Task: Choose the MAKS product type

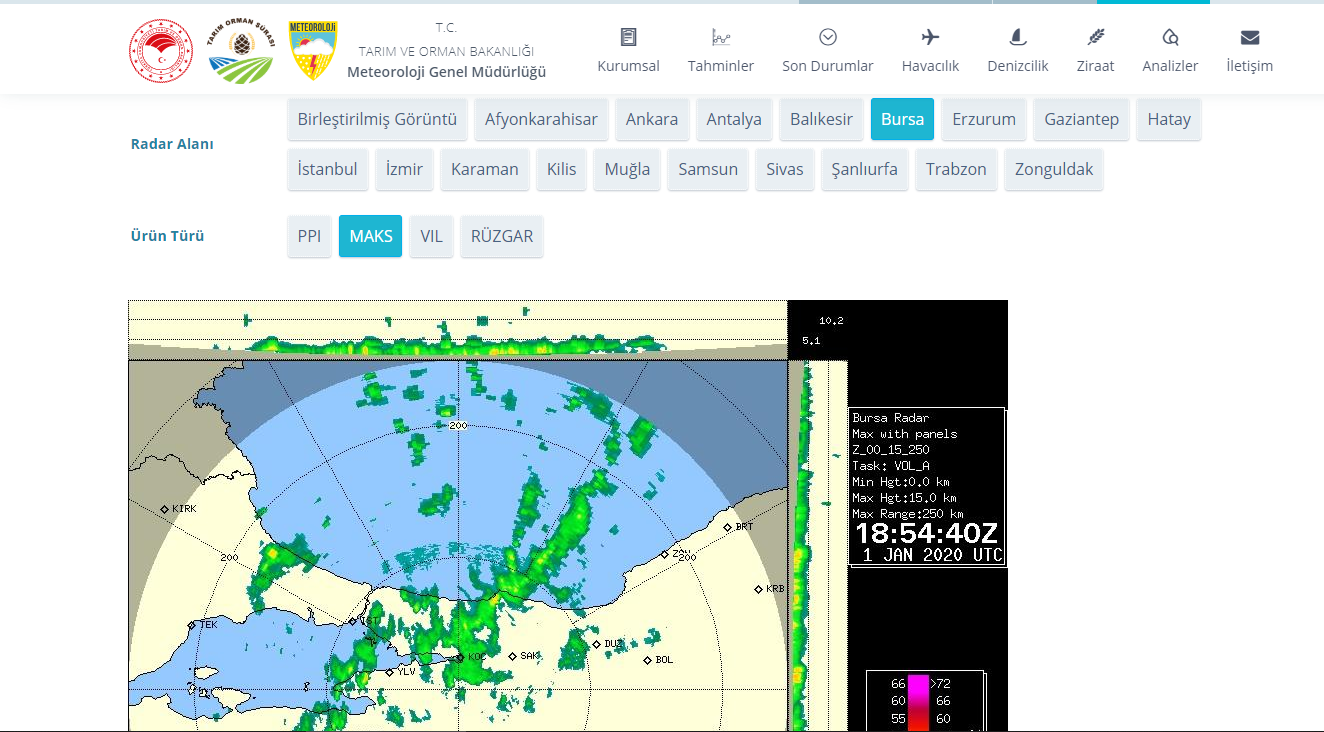Action: [371, 236]
